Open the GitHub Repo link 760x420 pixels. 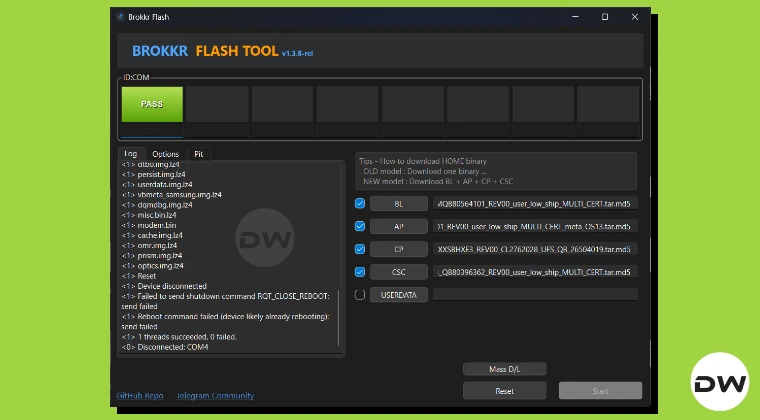click(140, 396)
